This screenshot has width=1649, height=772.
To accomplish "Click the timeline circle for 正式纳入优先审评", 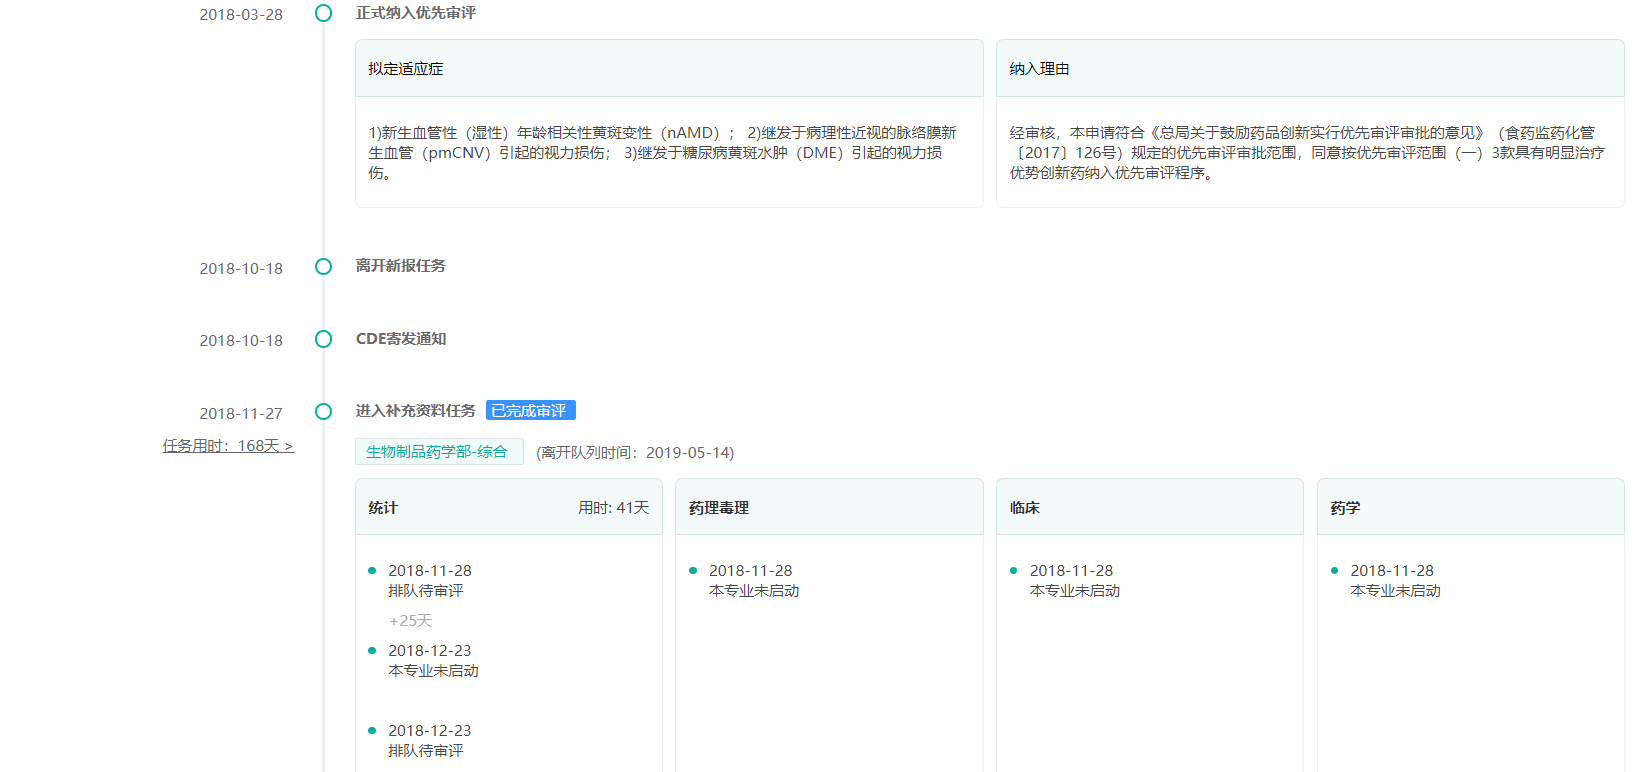I will pyautogui.click(x=323, y=13).
